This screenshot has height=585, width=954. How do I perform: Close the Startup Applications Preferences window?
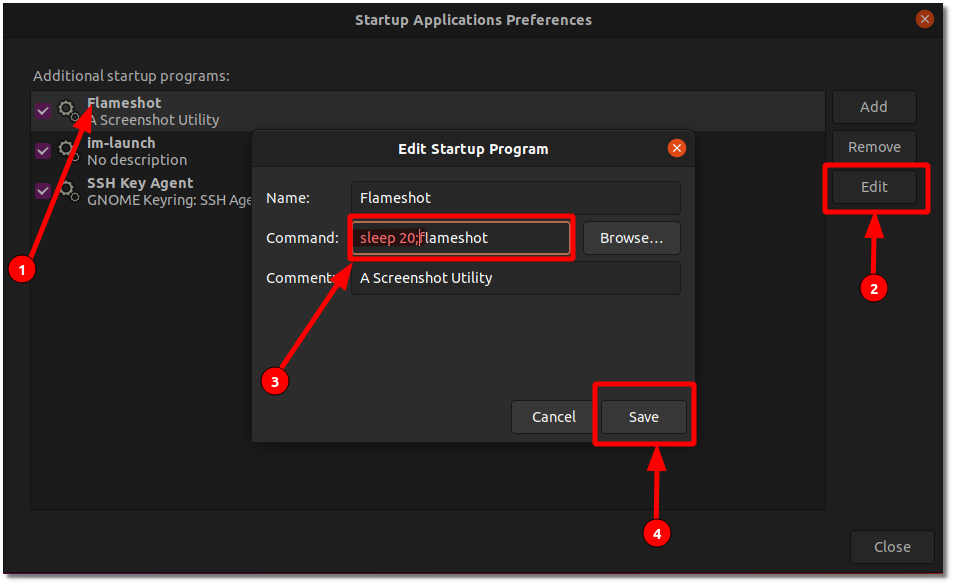(925, 19)
